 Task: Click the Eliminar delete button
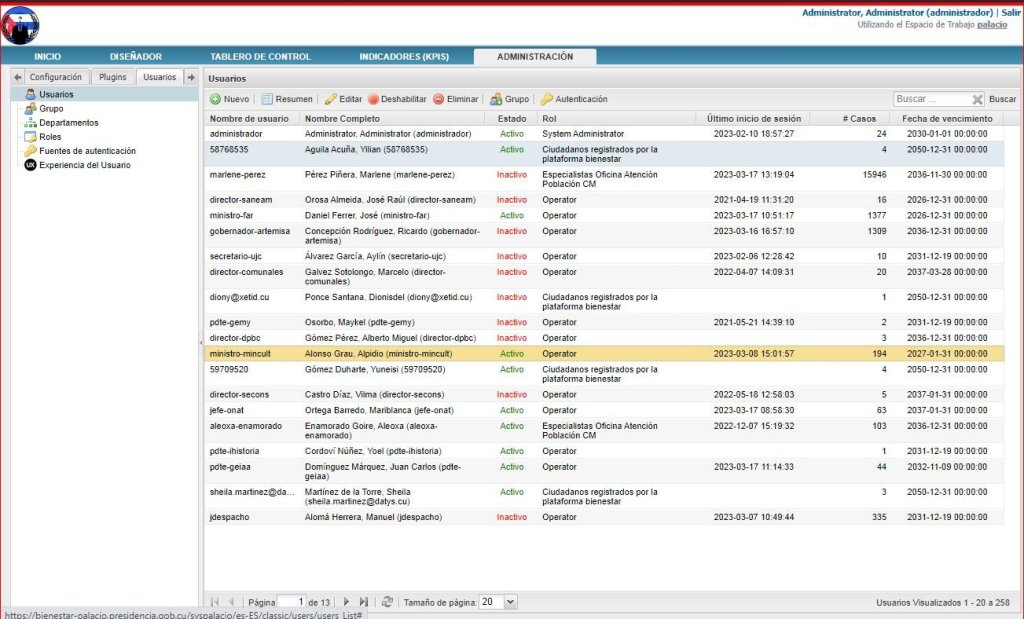coord(456,99)
